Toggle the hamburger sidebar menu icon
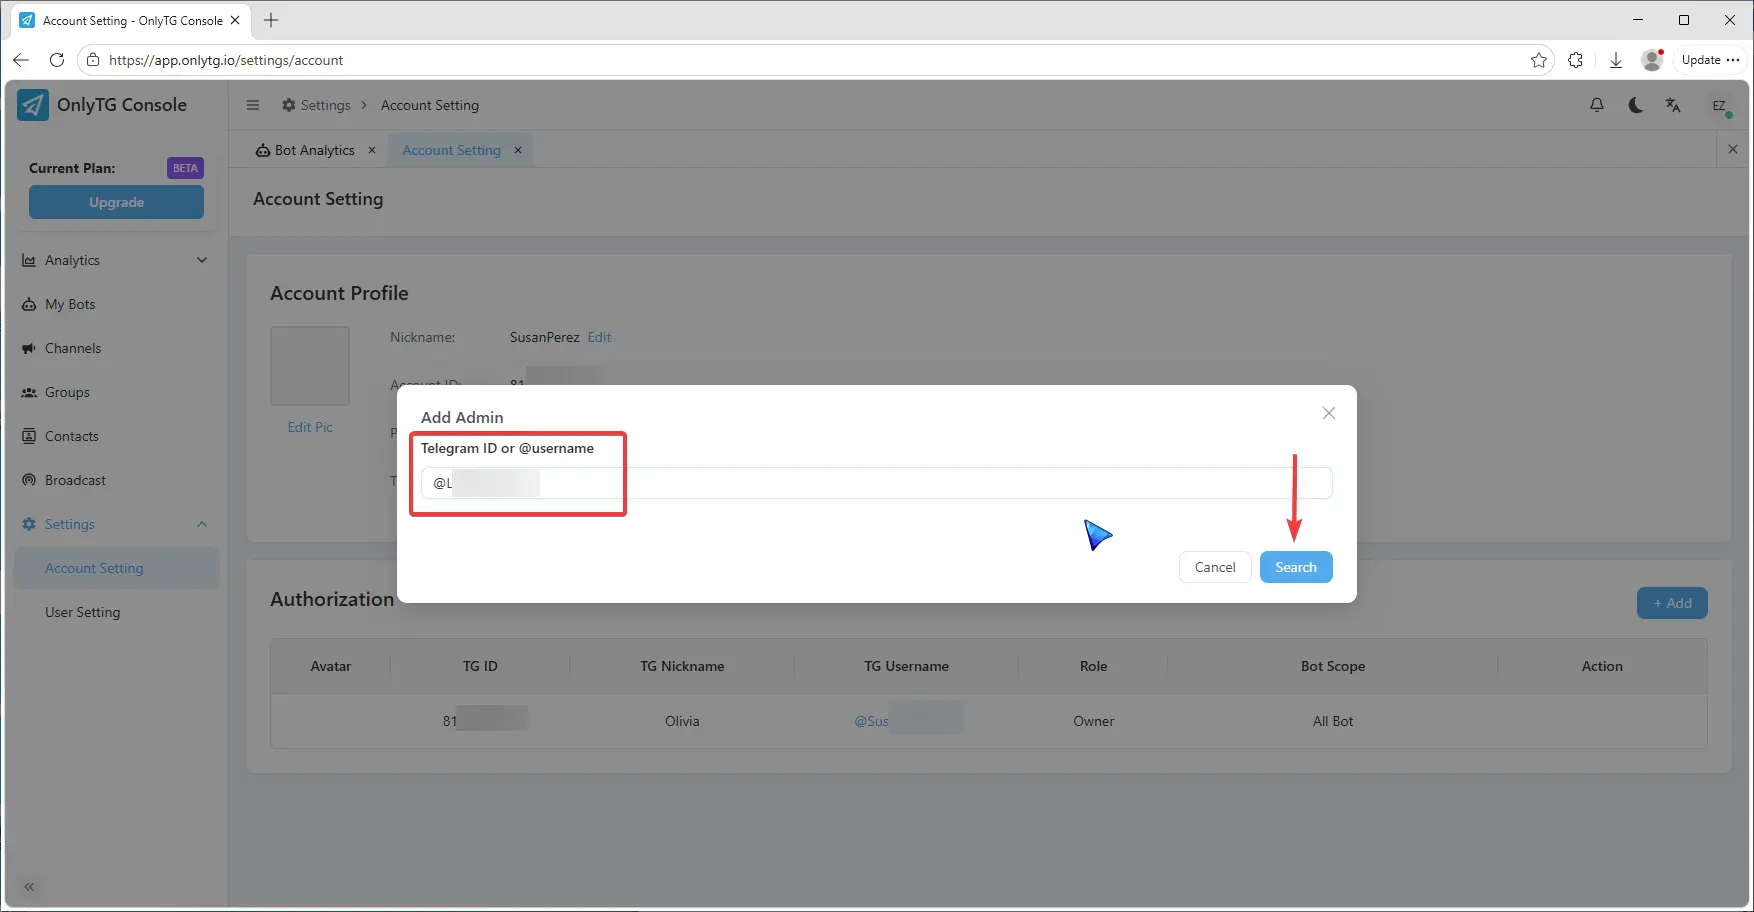Viewport: 1754px width, 912px height. (x=253, y=105)
